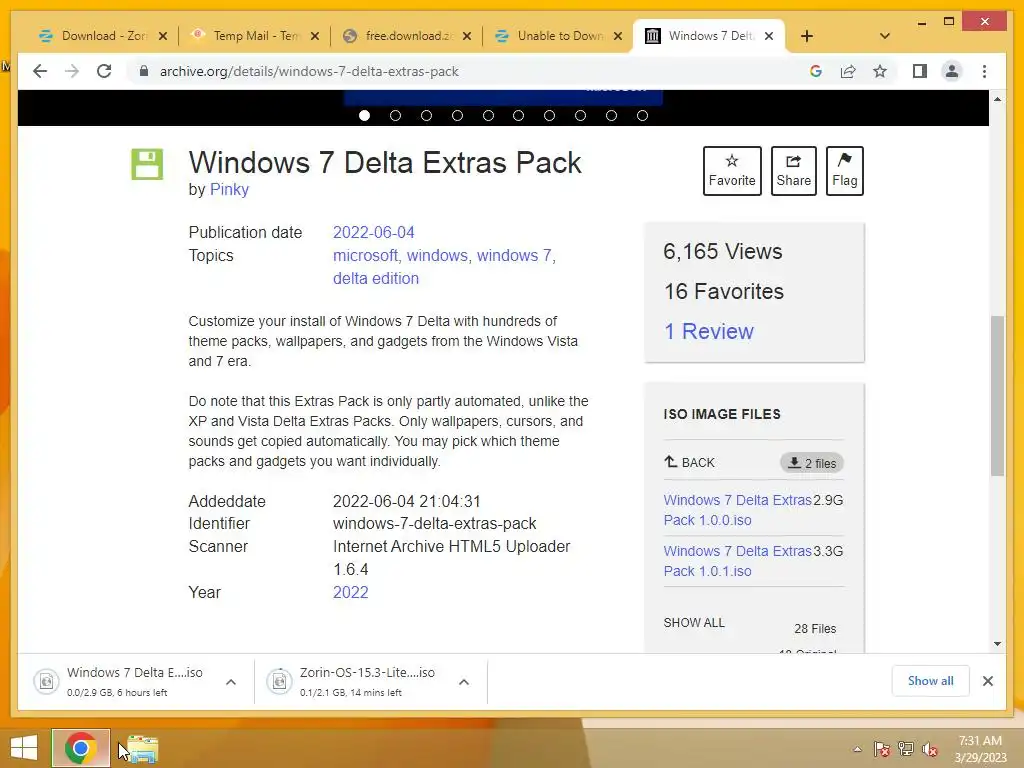Image resolution: width=1024 pixels, height=768 pixels.
Task: Select second carousel dot
Action: pos(395,116)
